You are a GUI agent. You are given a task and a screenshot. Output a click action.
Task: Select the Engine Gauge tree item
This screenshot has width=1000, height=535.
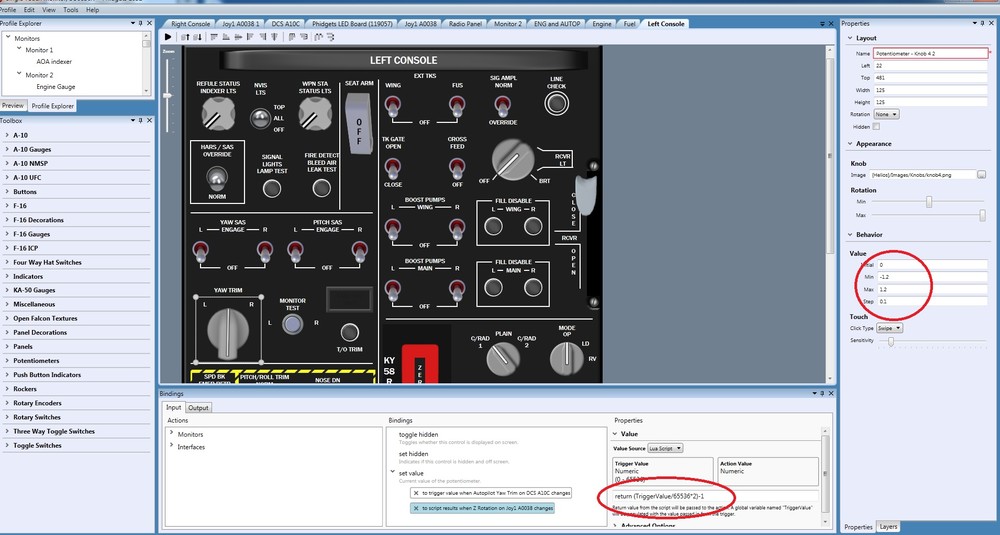pyautogui.click(x=55, y=87)
